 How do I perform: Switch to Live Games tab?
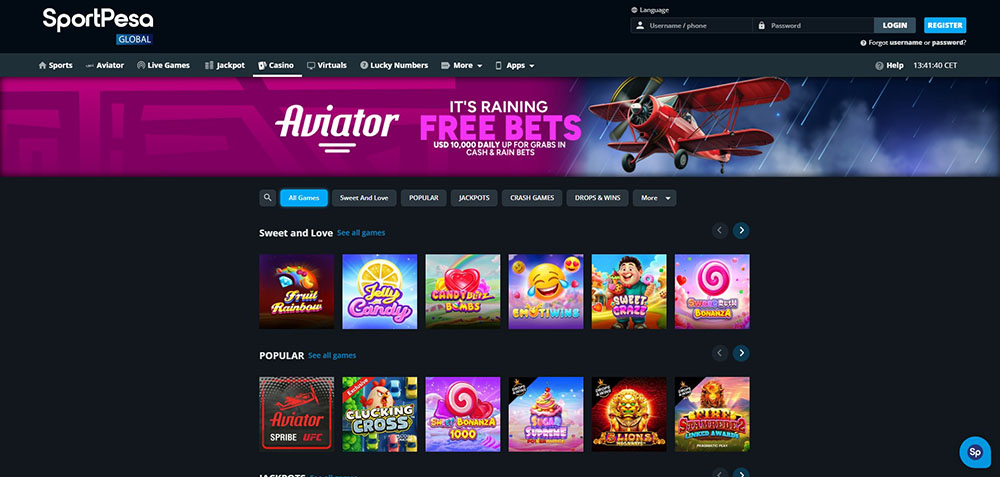pyautogui.click(x=163, y=66)
